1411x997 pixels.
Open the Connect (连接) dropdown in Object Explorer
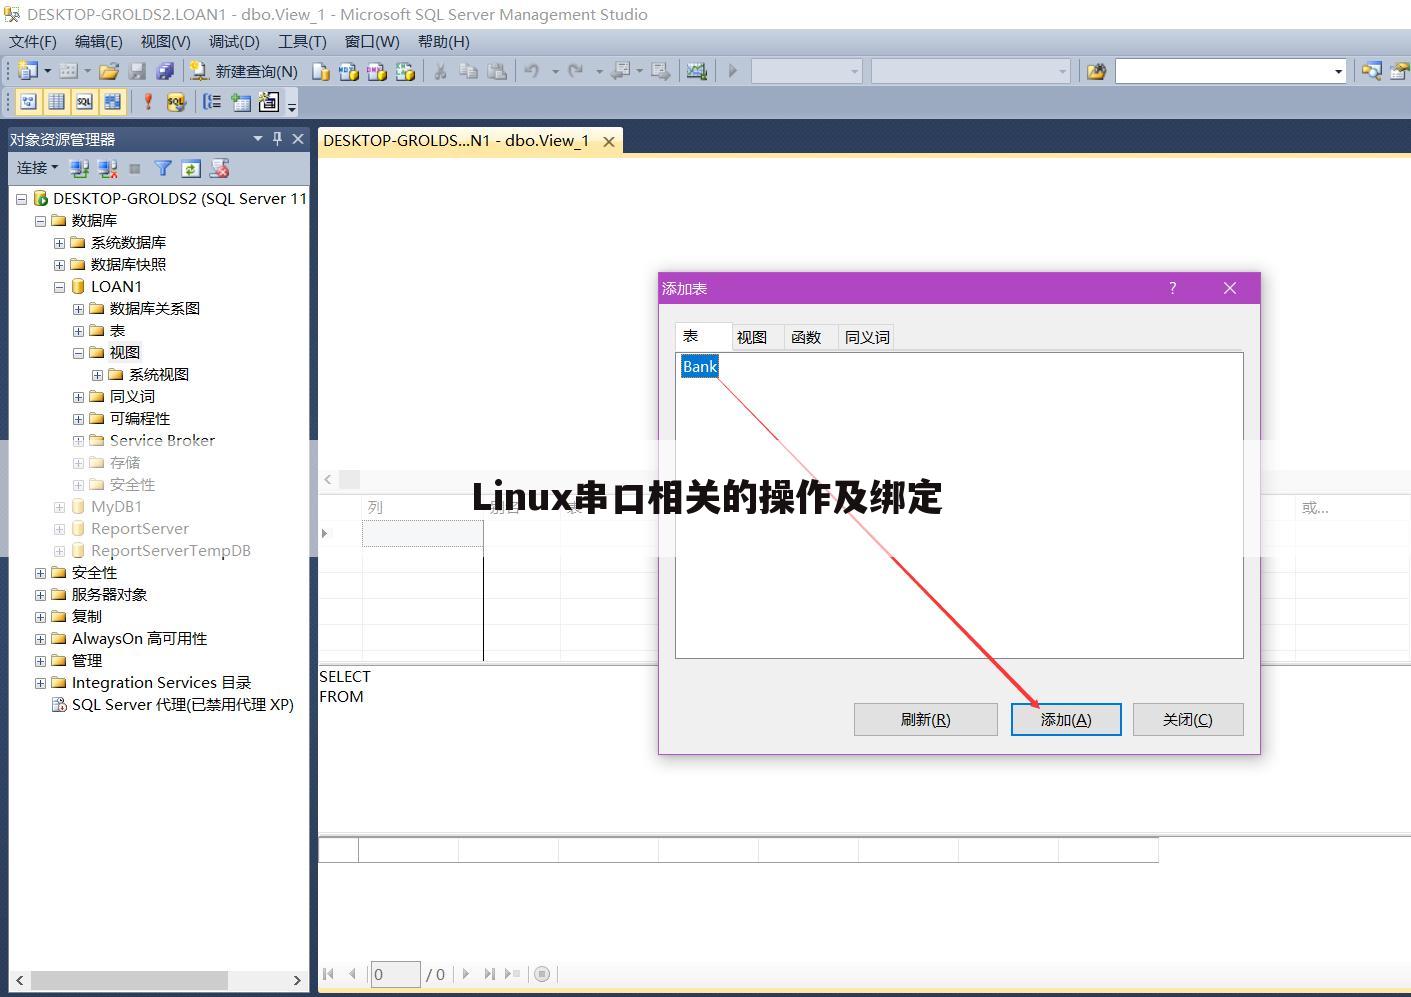(x=37, y=167)
